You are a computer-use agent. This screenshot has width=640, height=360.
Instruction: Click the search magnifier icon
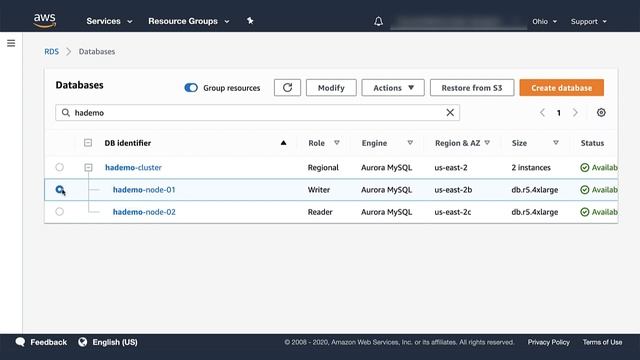click(65, 113)
